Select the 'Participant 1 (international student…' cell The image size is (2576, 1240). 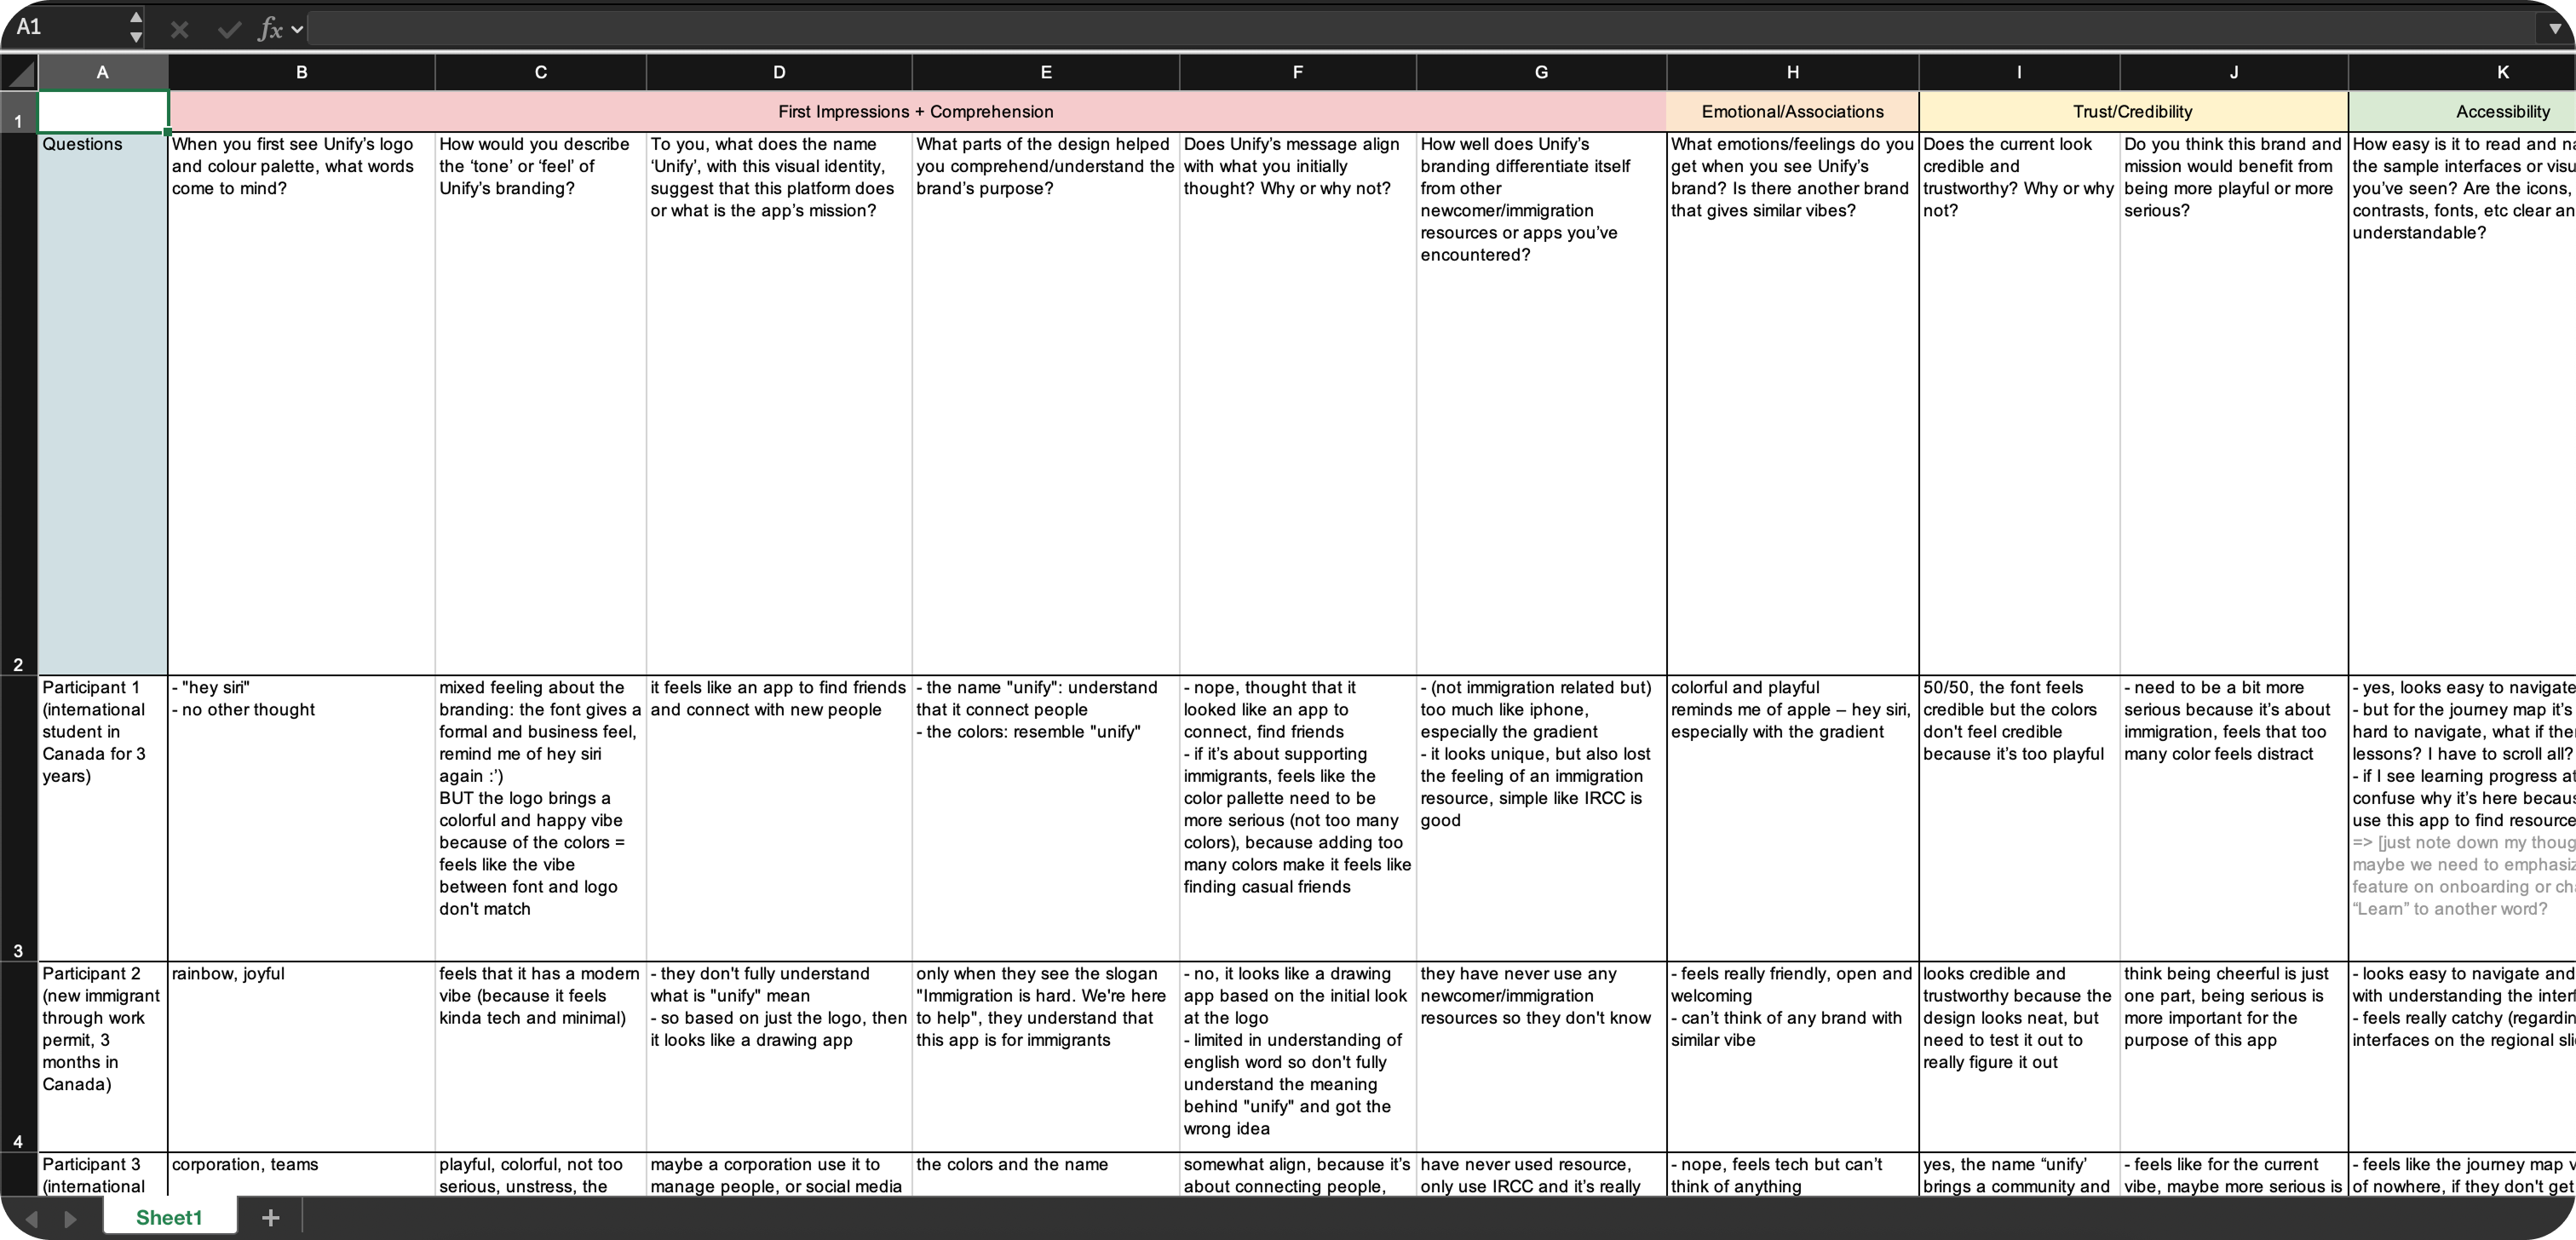click(x=103, y=818)
